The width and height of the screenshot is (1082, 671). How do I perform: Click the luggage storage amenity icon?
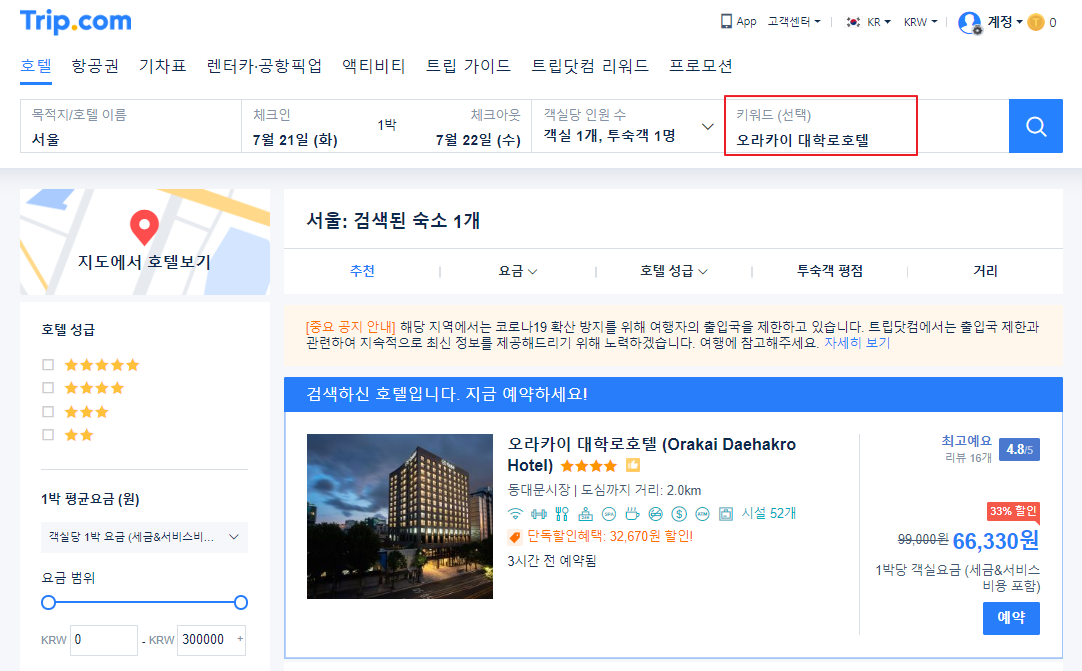tap(725, 514)
